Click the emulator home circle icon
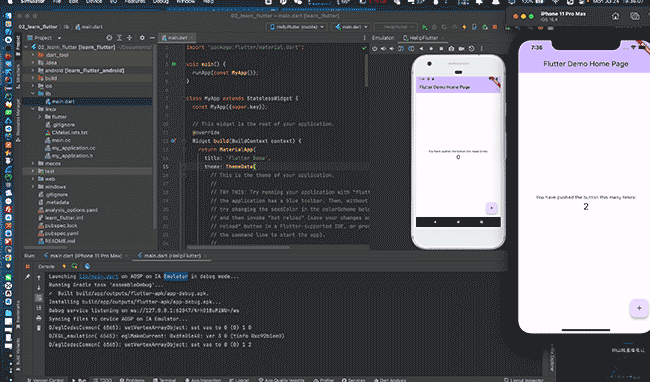The width and height of the screenshot is (650, 382). click(431, 48)
